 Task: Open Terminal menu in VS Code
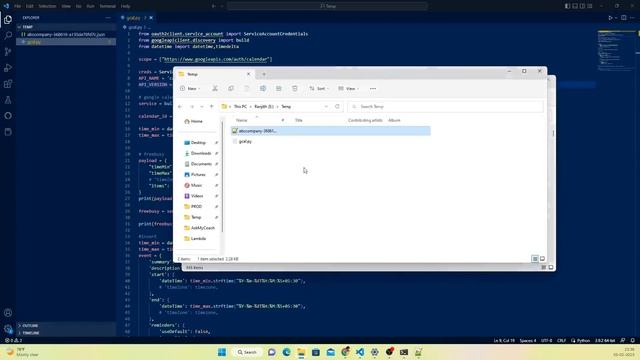point(108,6)
